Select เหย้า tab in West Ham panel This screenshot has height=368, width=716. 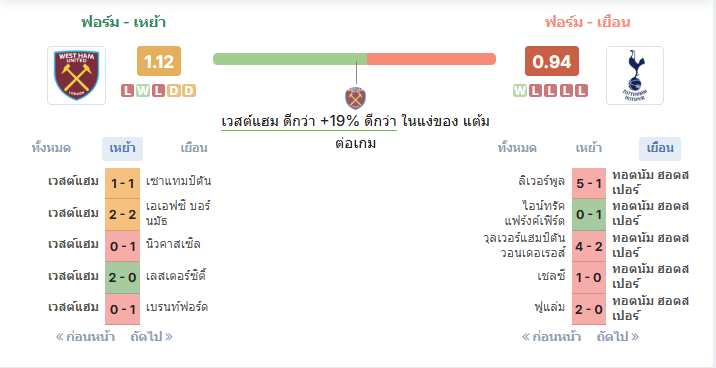click(x=122, y=148)
